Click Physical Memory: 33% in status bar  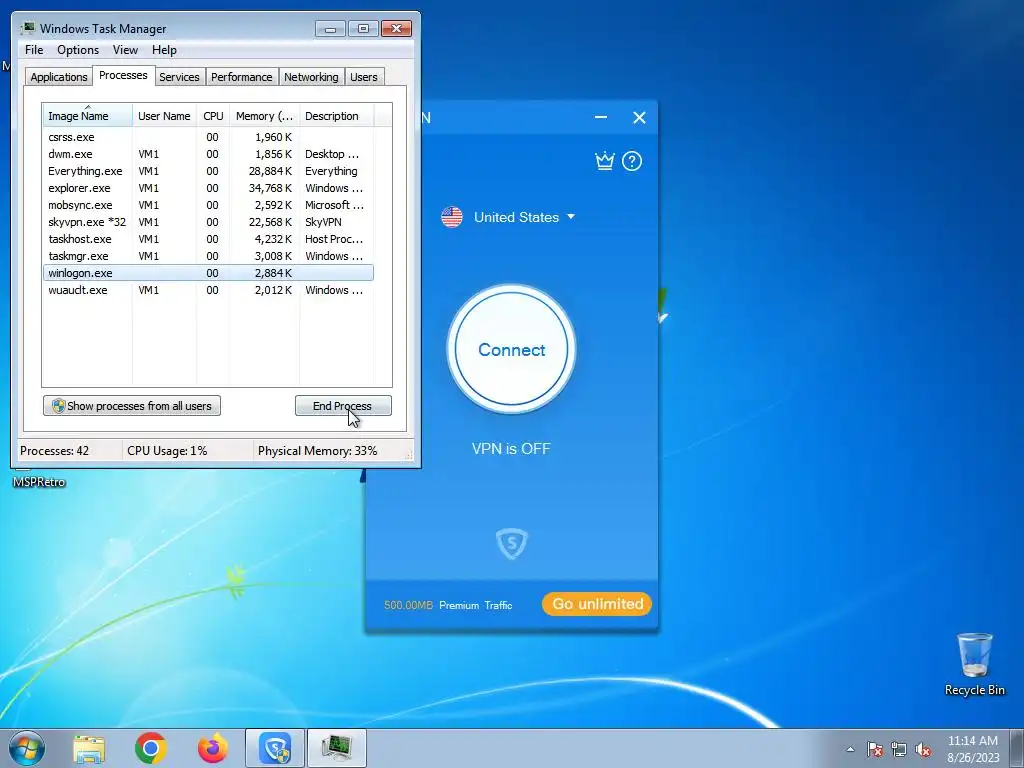(x=317, y=451)
